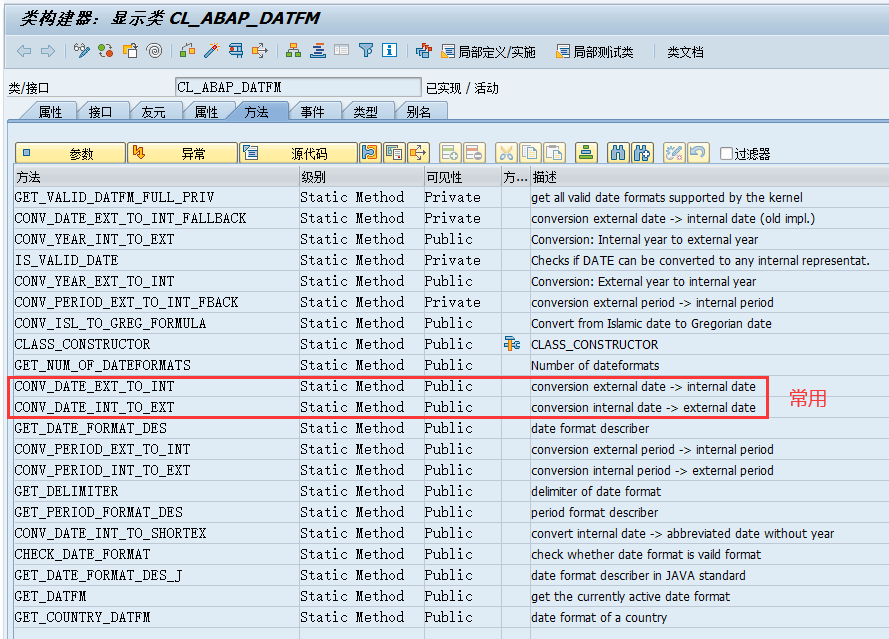The width and height of the screenshot is (889, 639).
Task: Click the Find Next icon
Action: point(643,152)
